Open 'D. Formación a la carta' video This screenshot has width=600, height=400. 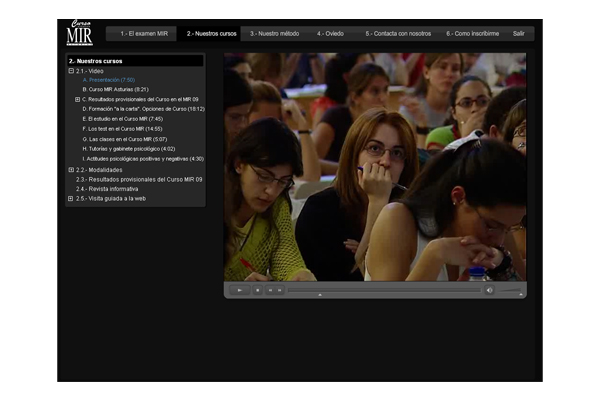coord(143,109)
